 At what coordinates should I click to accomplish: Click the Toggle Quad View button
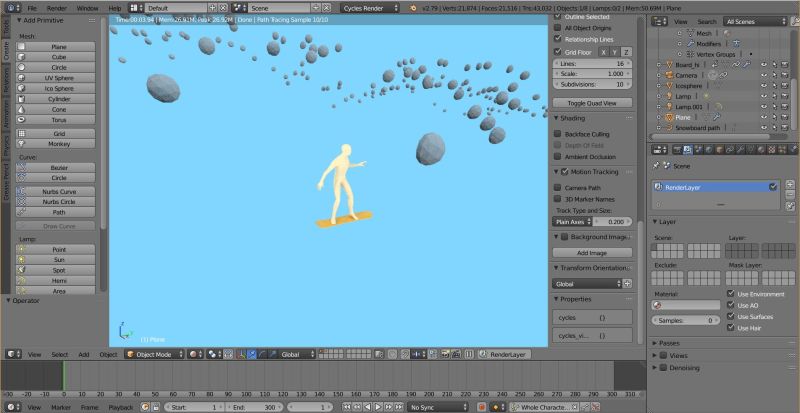pos(592,103)
